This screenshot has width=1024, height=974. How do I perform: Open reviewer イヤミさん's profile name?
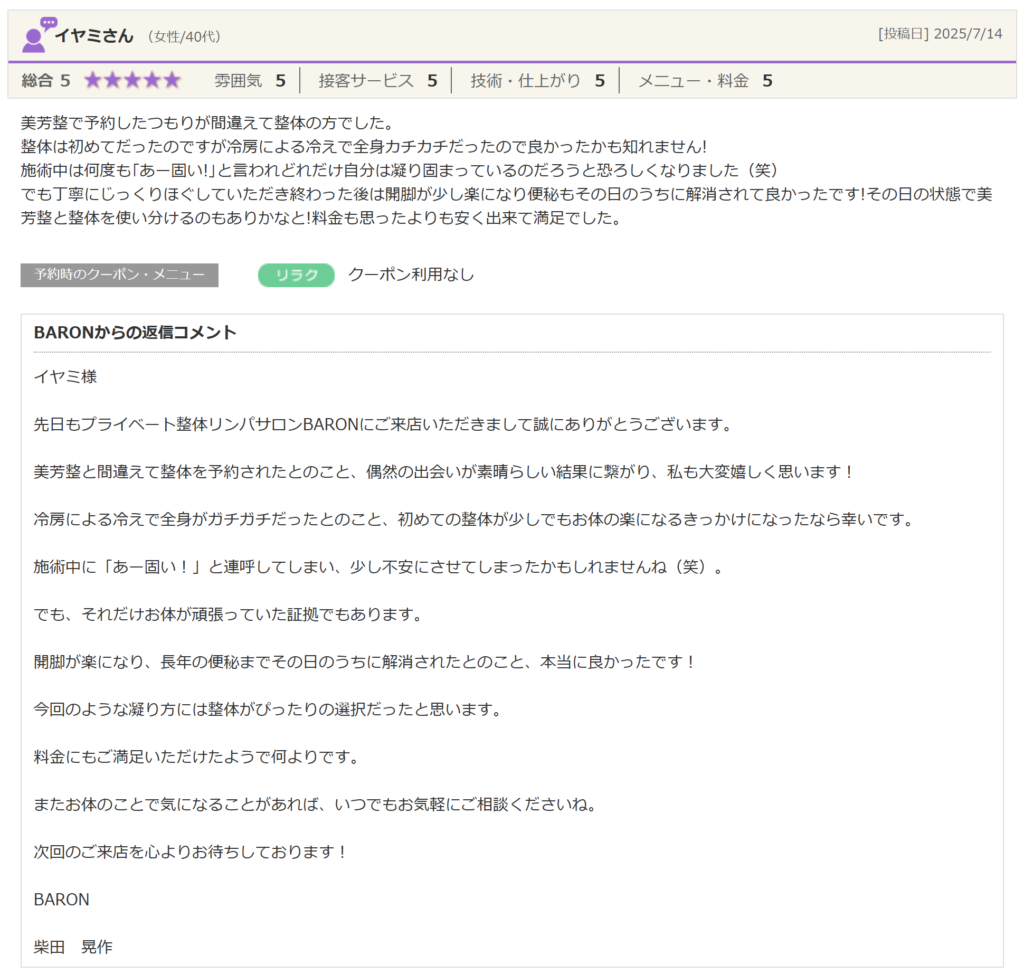pyautogui.click(x=94, y=36)
